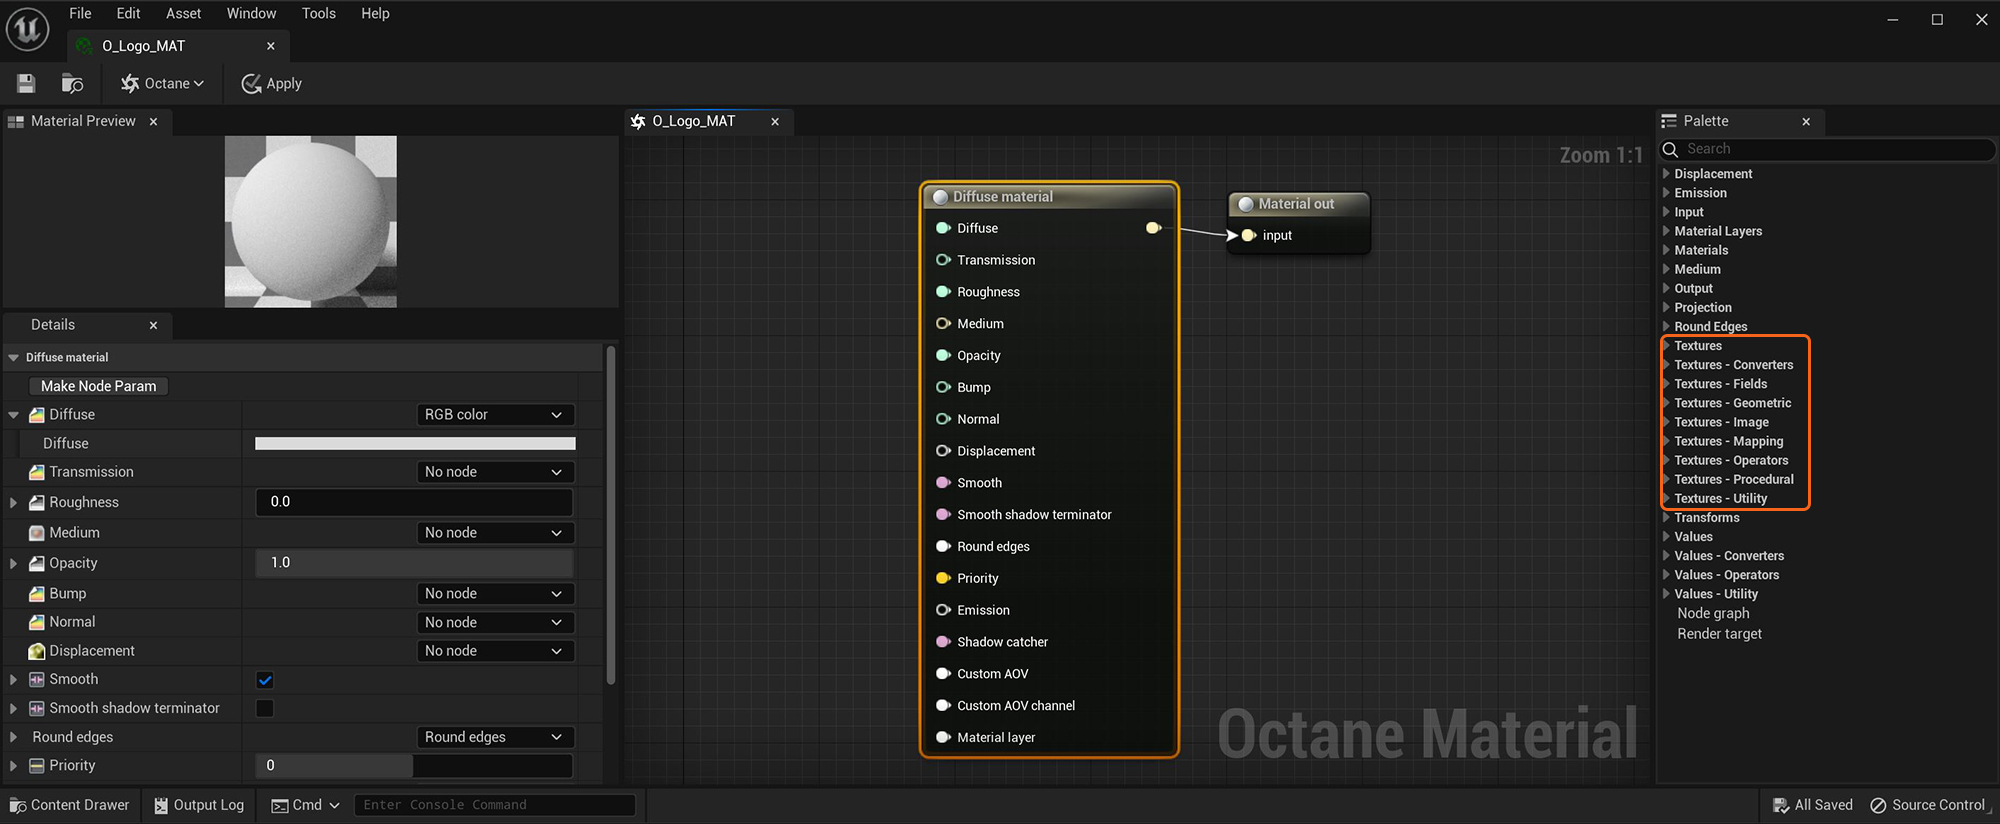Click the Source Control status icon
The image size is (2000, 824).
[x=1878, y=806]
